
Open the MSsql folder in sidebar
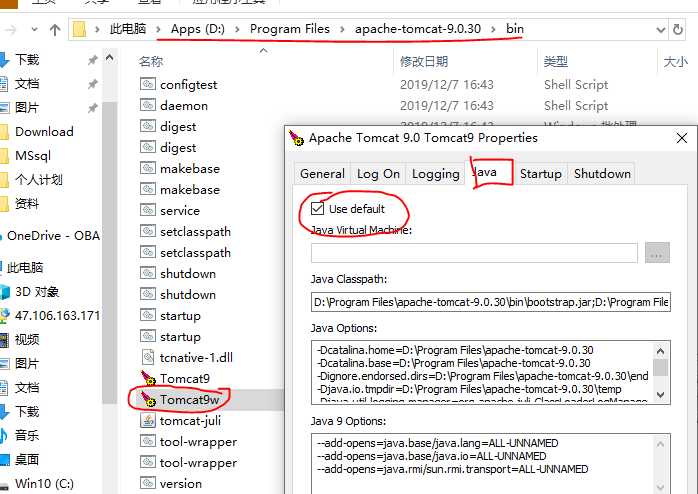(x=32, y=156)
